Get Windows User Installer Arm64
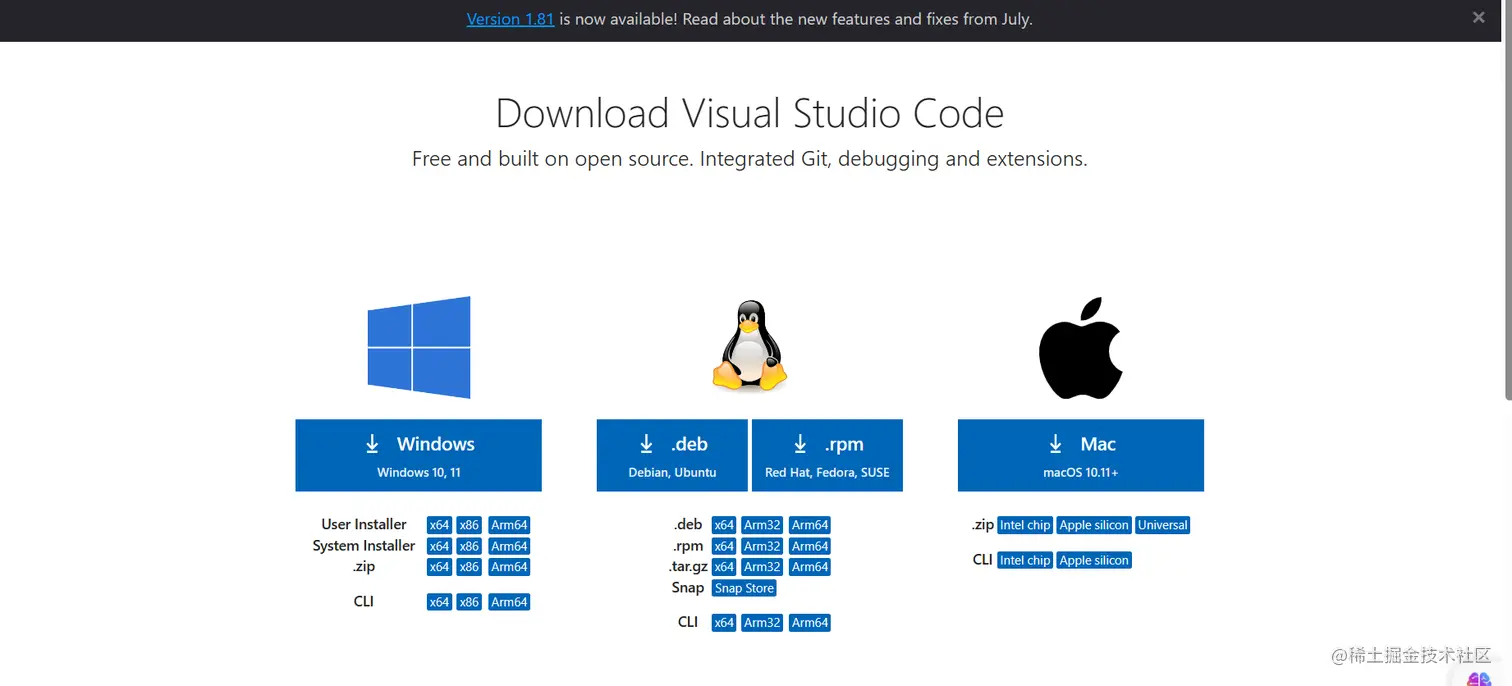Image resolution: width=1512 pixels, height=686 pixels. (509, 525)
